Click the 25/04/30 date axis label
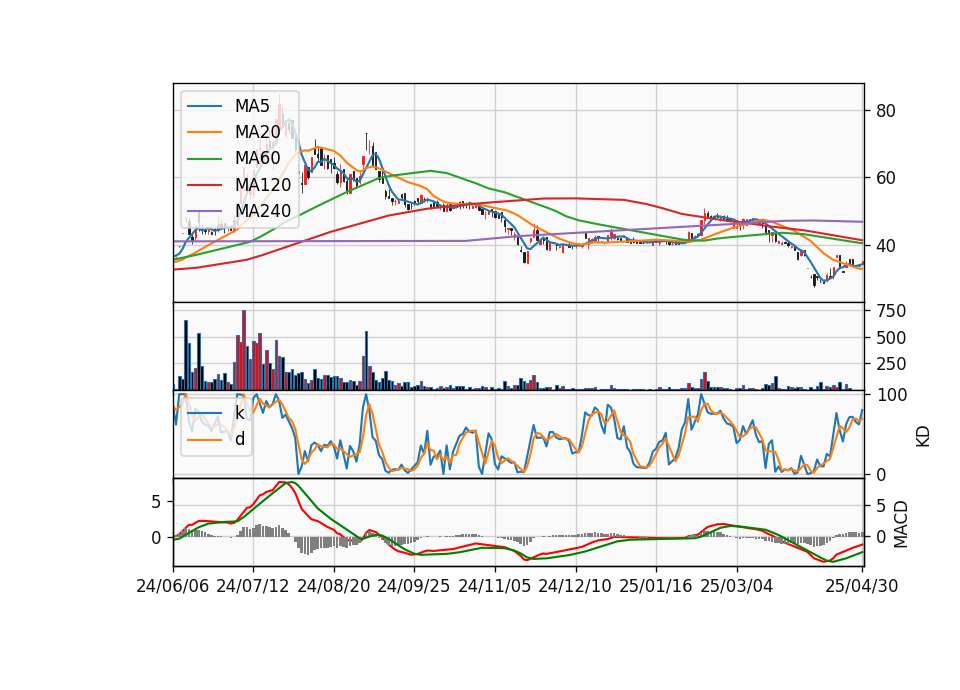Screen dimensions: 960x690 tap(862, 586)
